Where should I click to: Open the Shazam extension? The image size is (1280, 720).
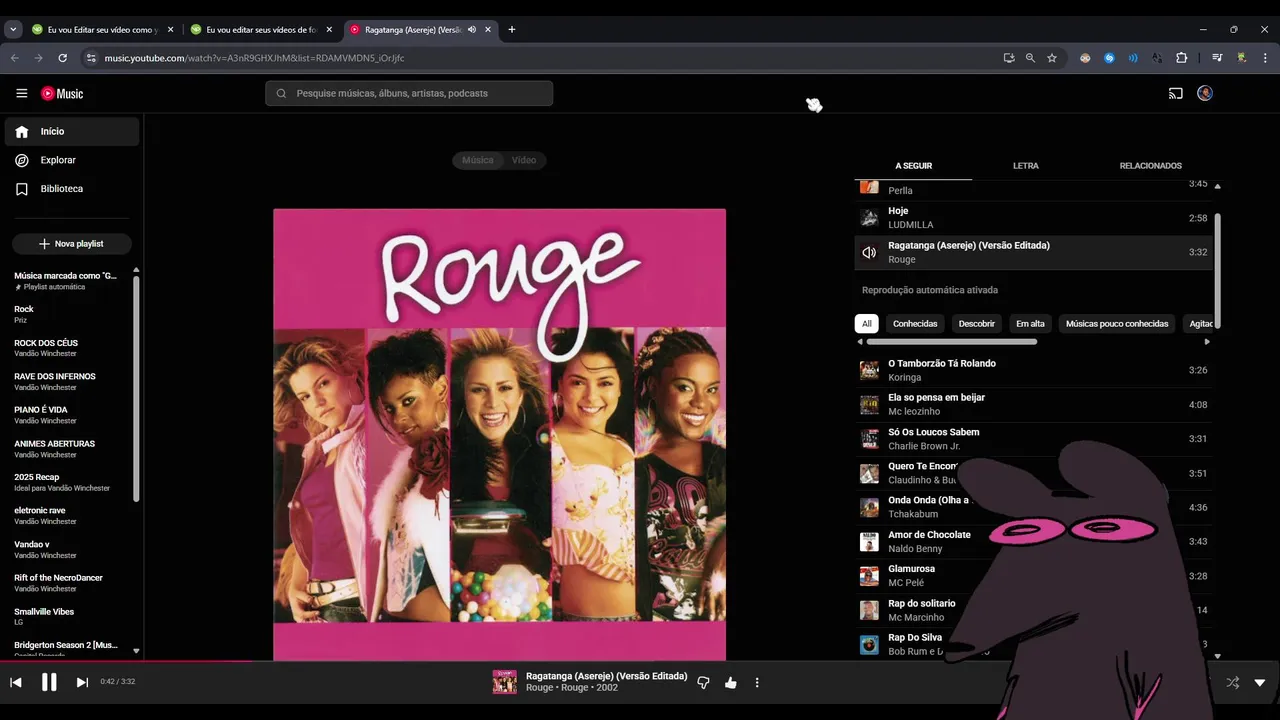coord(1109,58)
